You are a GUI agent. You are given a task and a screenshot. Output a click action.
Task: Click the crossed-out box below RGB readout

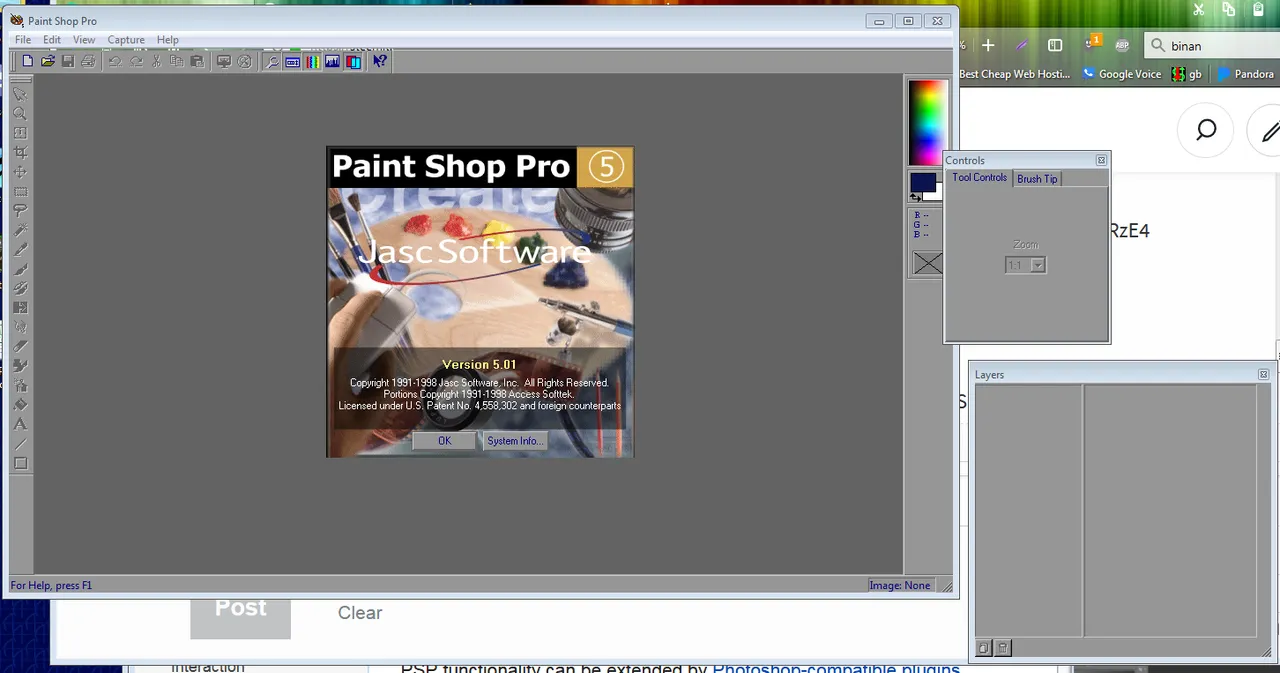pyautogui.click(x=928, y=263)
